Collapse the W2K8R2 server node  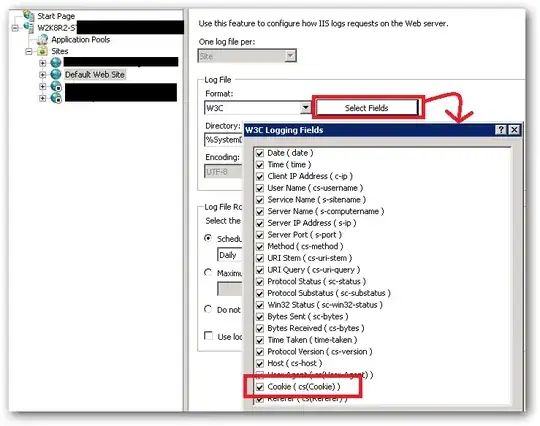(15, 28)
